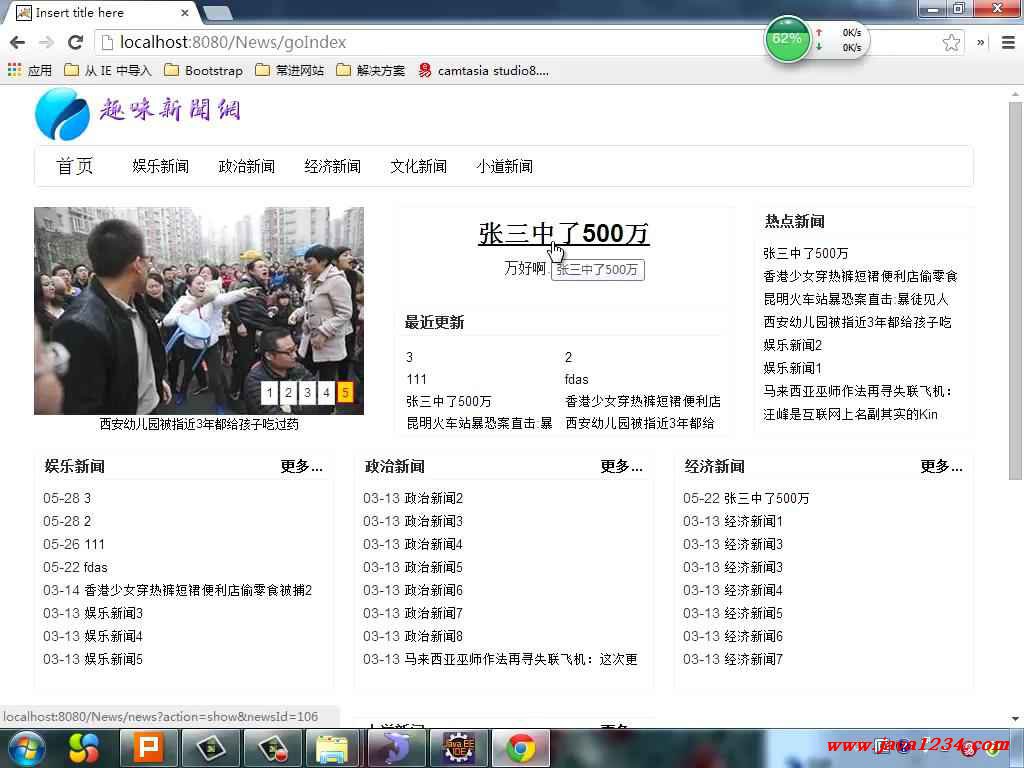
Task: Open the large underlined headline 张三中了500万
Action: click(564, 234)
